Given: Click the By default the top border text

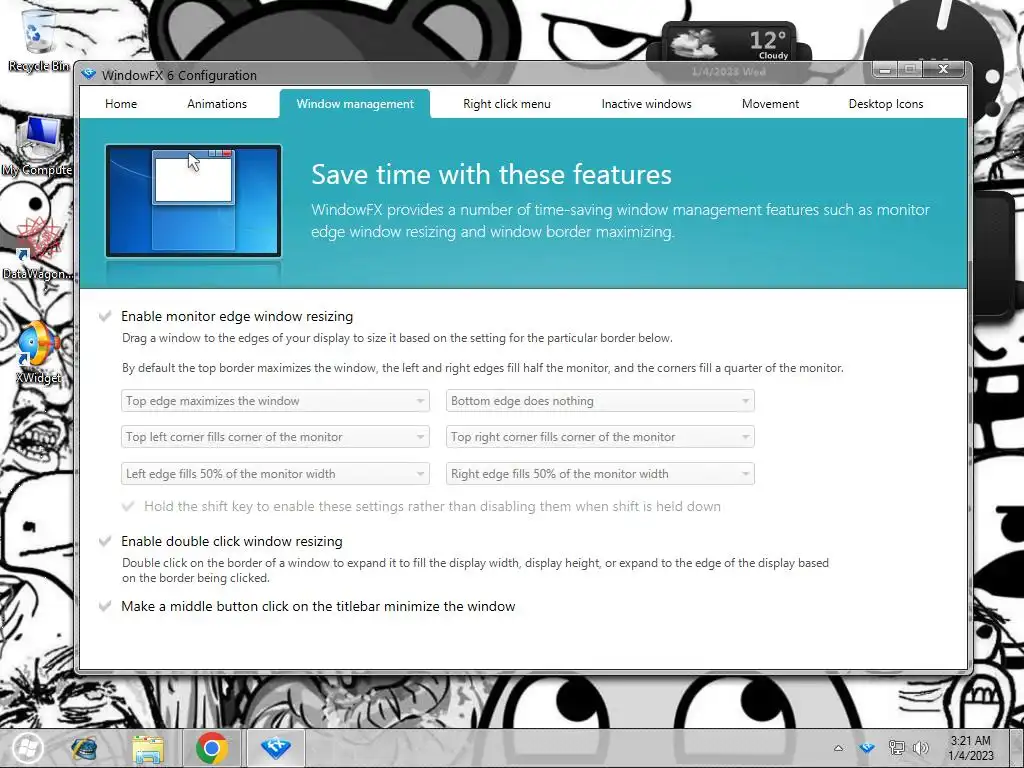Looking at the screenshot, I should [483, 368].
